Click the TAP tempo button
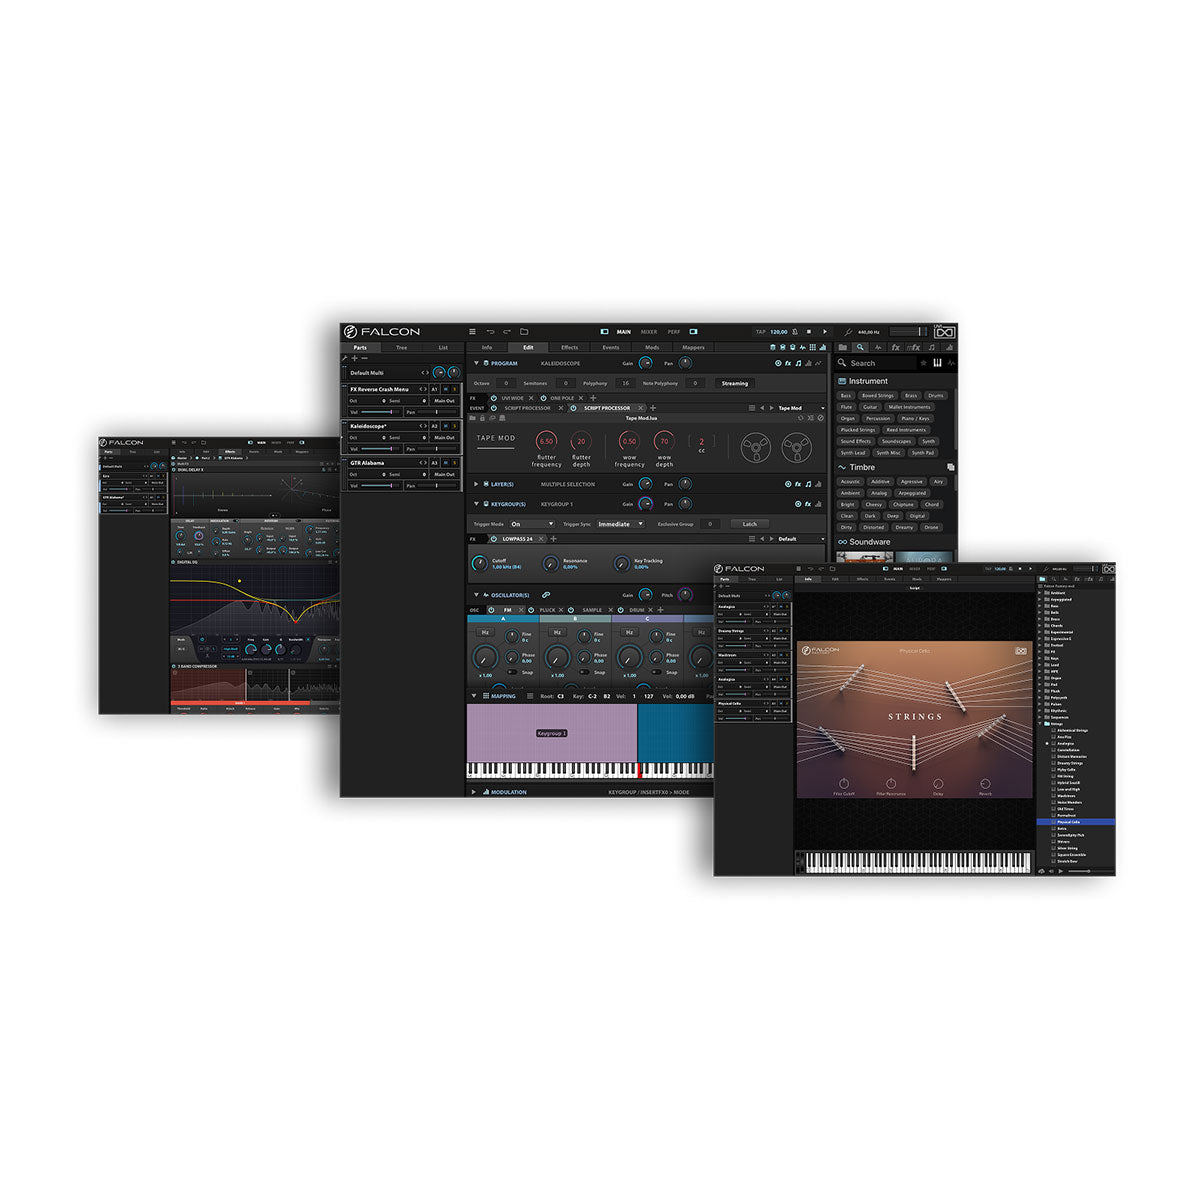 760,332
